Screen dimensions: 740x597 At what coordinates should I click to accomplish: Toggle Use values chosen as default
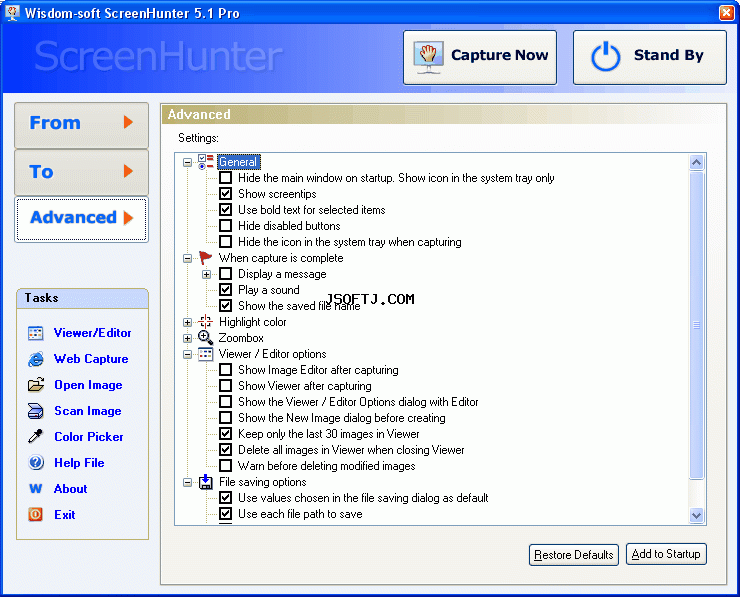tap(226, 498)
